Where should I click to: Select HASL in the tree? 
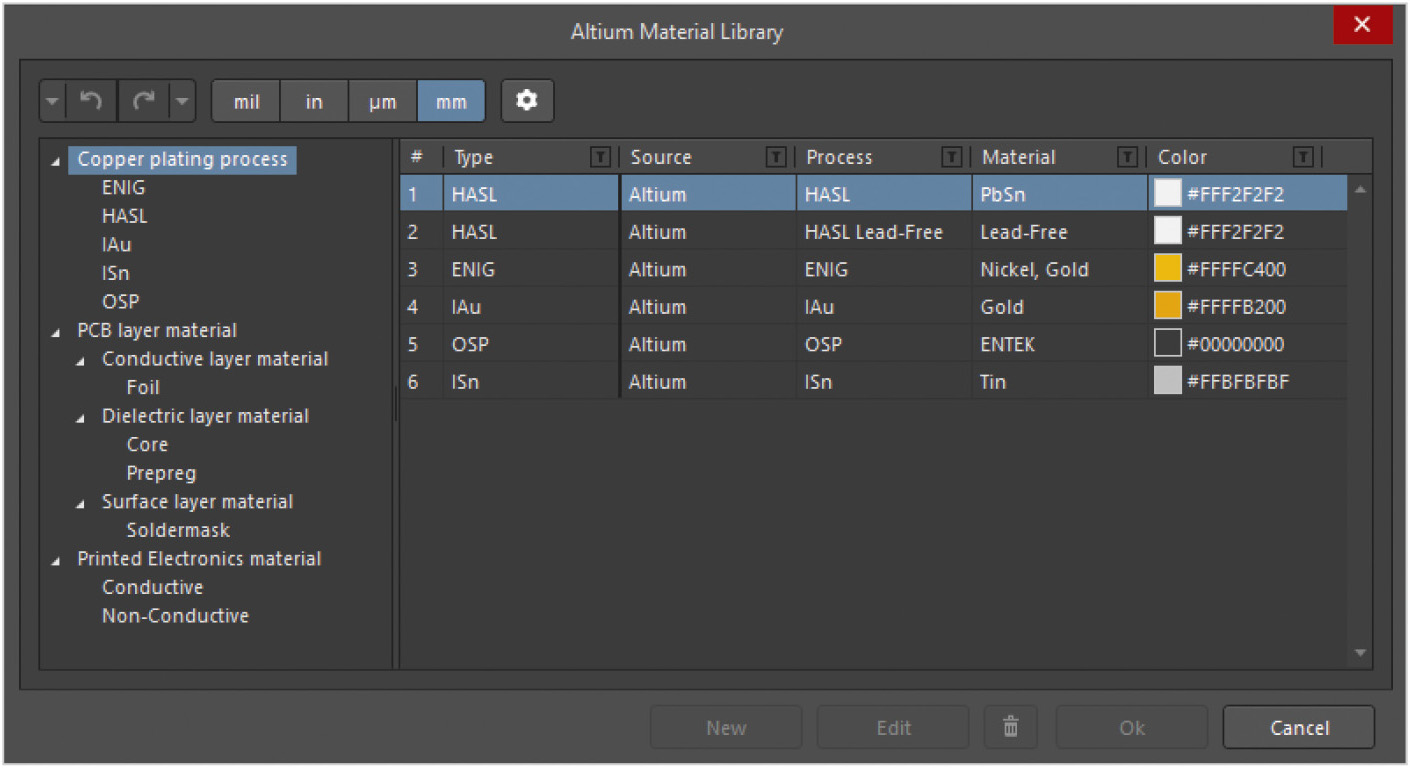pos(124,216)
